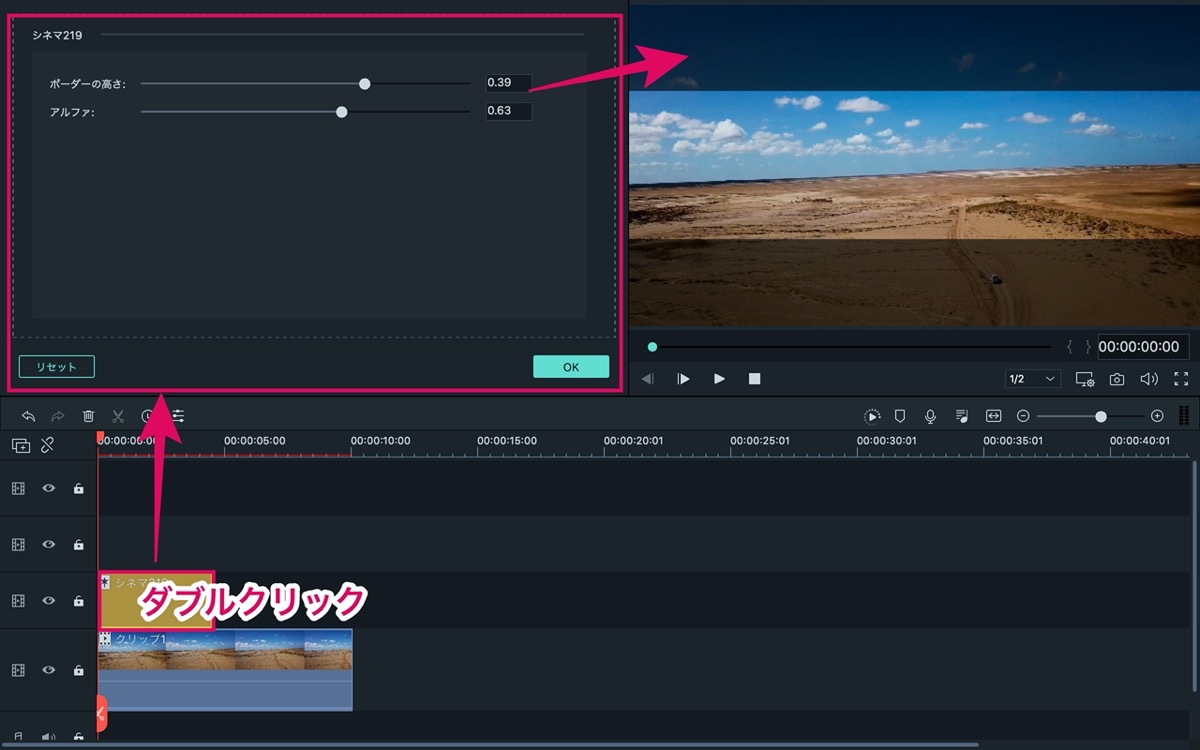Set the mark-out point with right brace
The width and height of the screenshot is (1200, 750).
(x=1088, y=347)
